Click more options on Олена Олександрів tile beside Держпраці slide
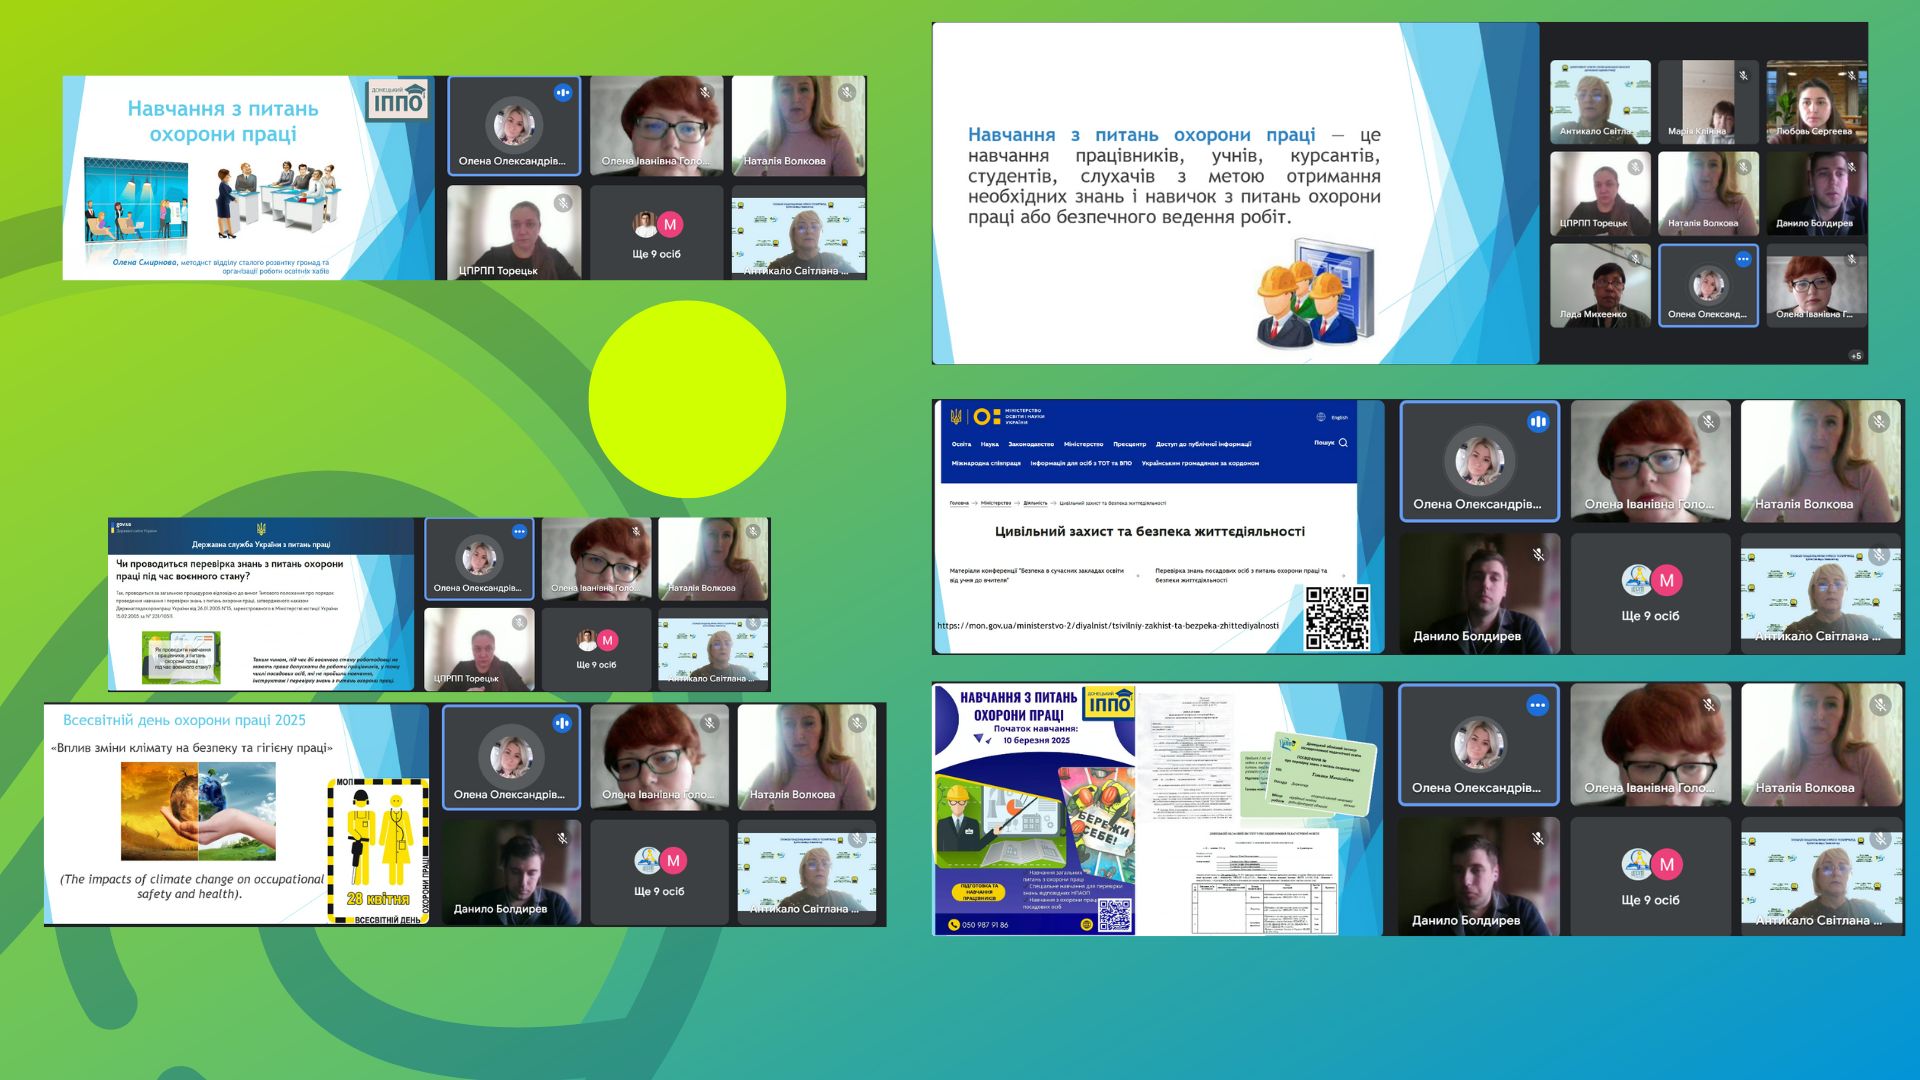Image resolution: width=1920 pixels, height=1080 pixels. pos(519,532)
